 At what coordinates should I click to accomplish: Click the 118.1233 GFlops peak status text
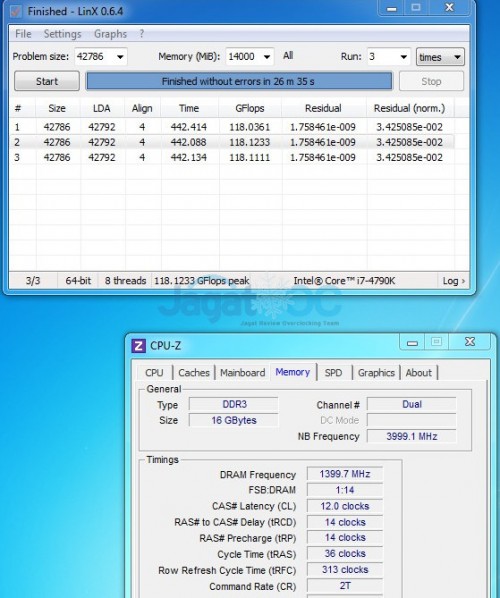coord(202,281)
